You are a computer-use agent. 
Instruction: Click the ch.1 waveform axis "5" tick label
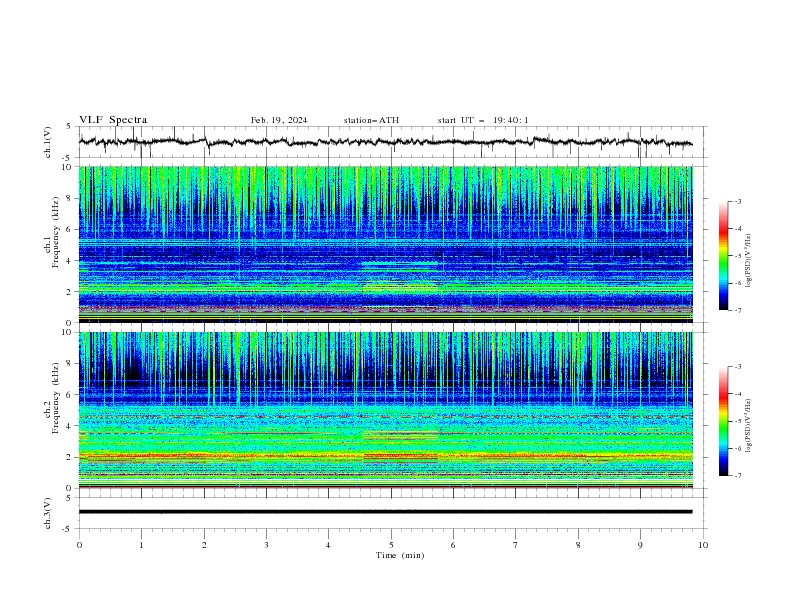pos(69,127)
